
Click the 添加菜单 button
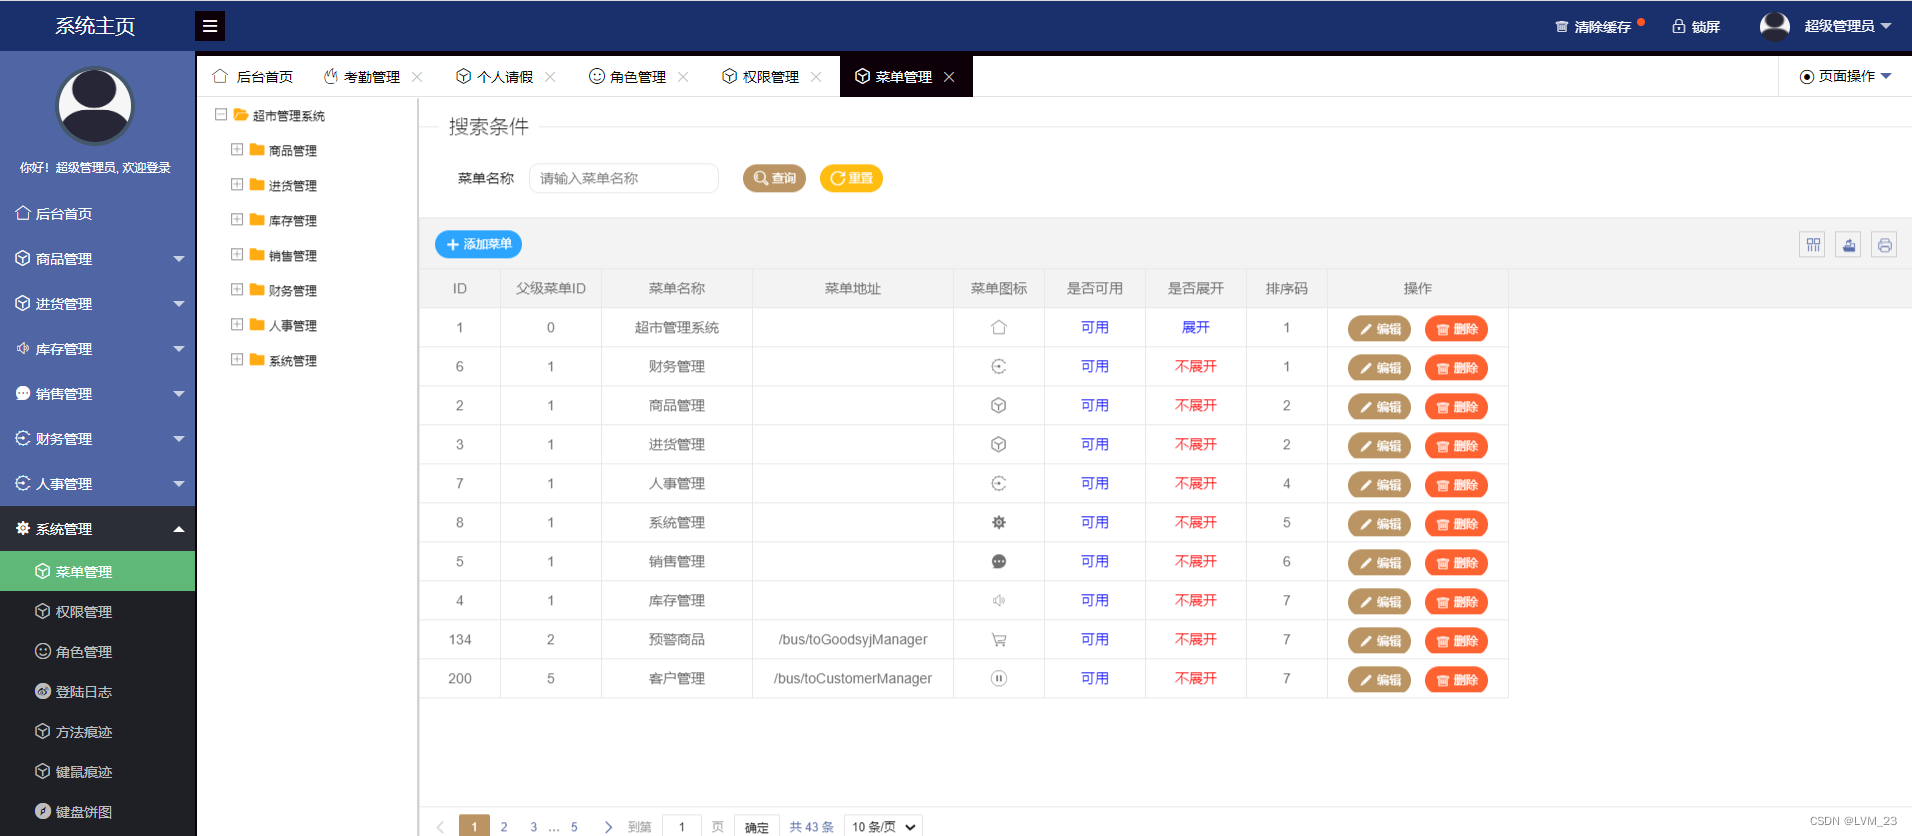coord(478,244)
